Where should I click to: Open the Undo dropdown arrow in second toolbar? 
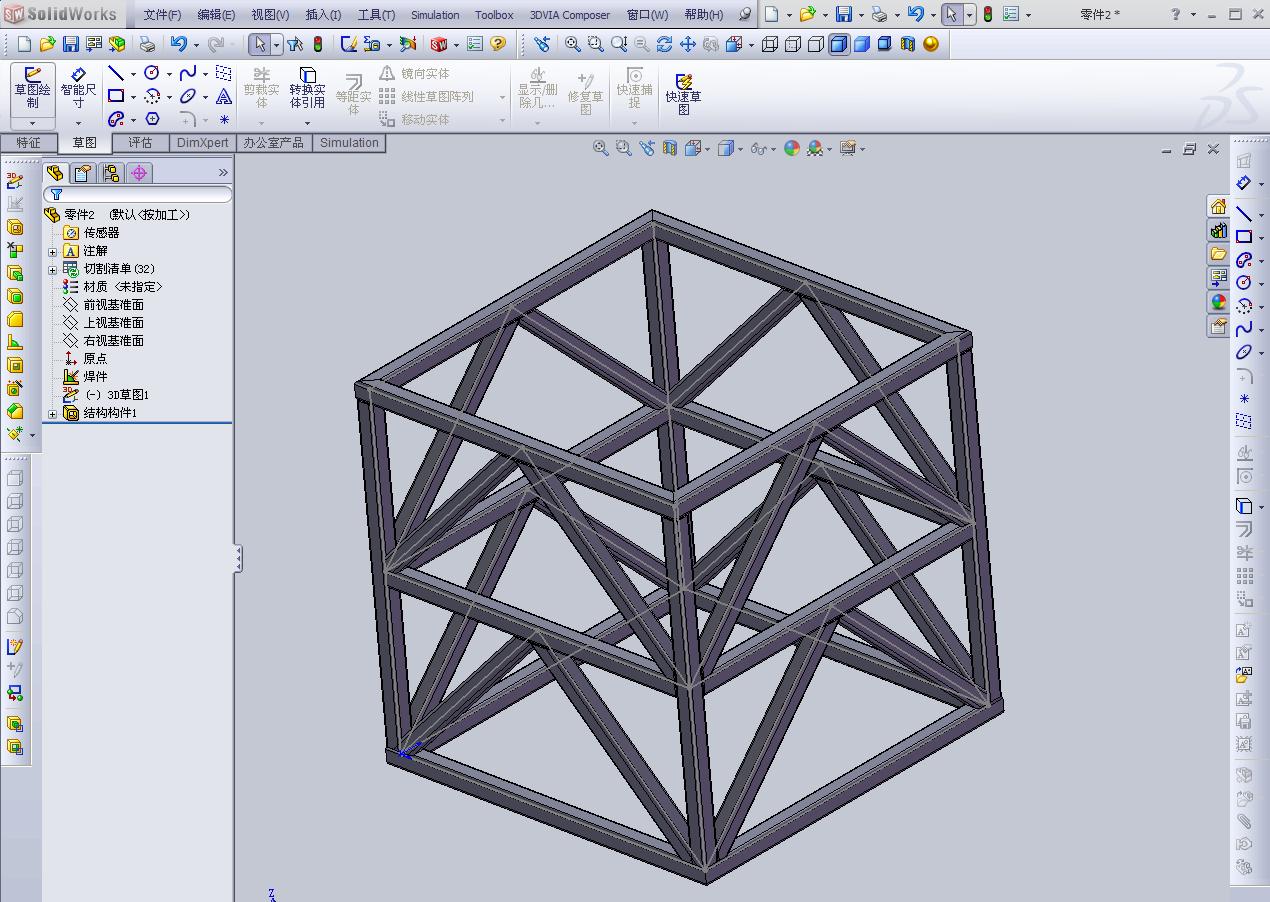(x=196, y=44)
